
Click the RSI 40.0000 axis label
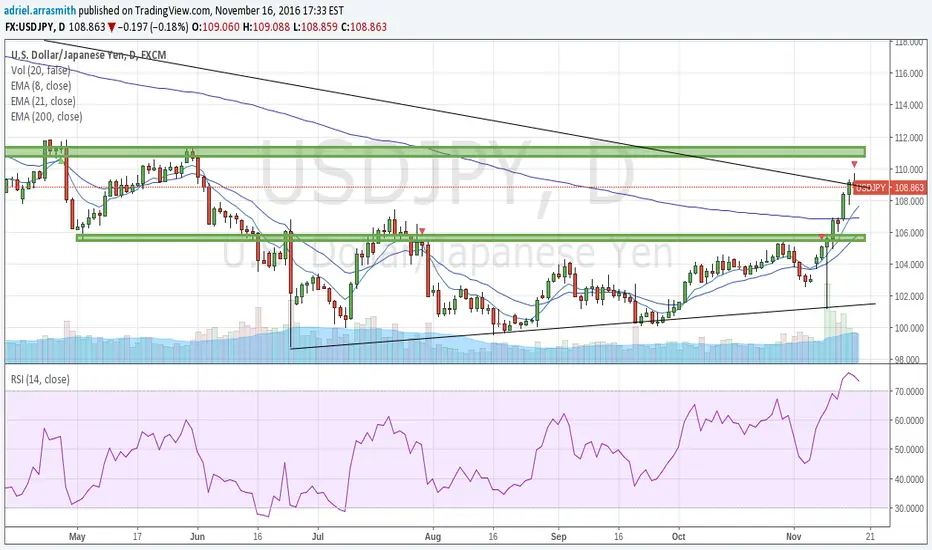909,479
